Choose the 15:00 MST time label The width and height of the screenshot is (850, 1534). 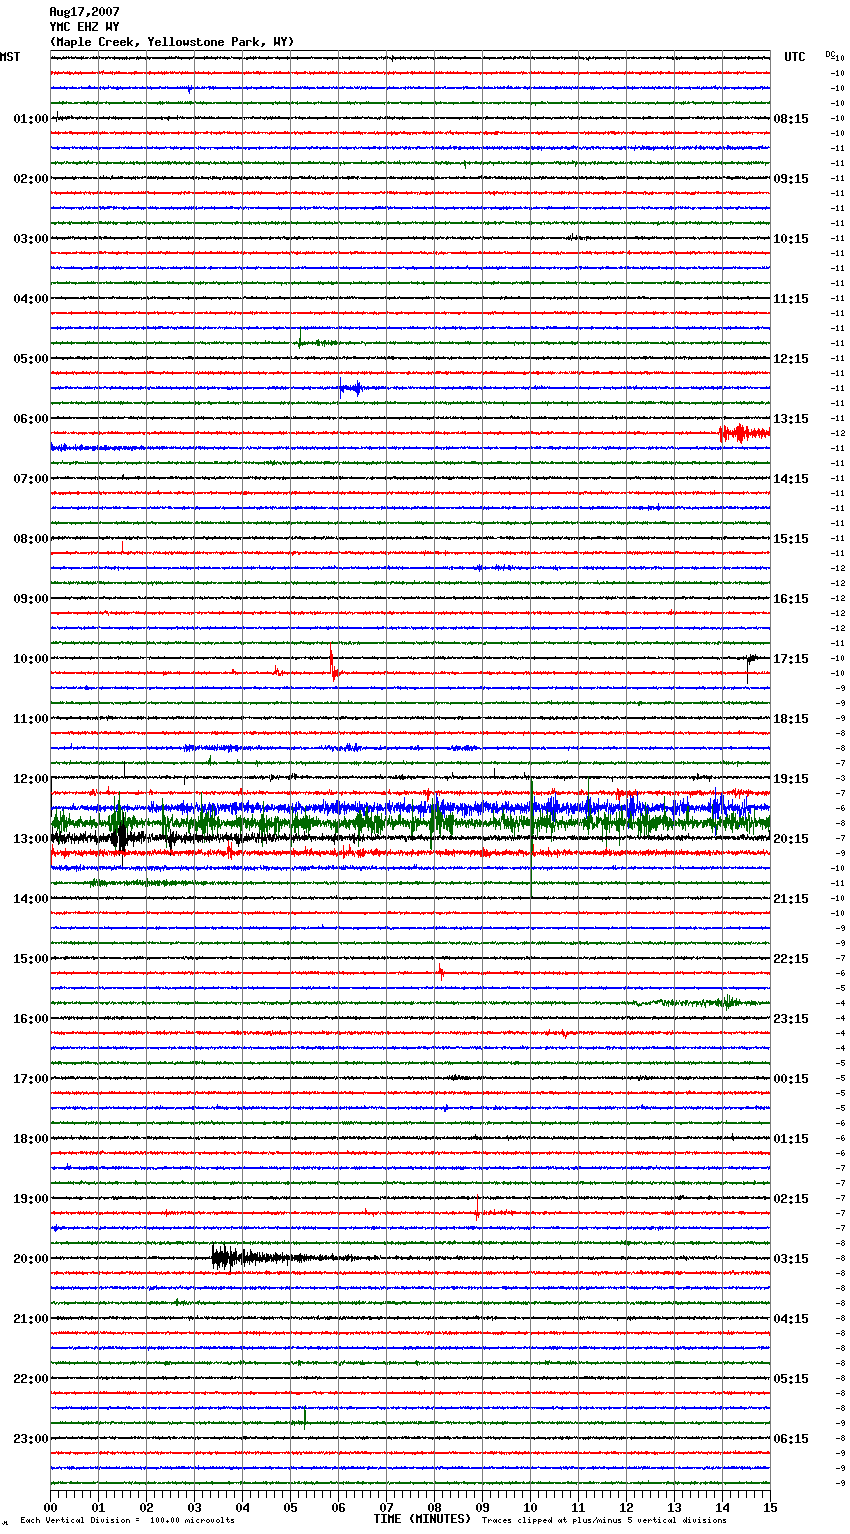click(x=31, y=959)
